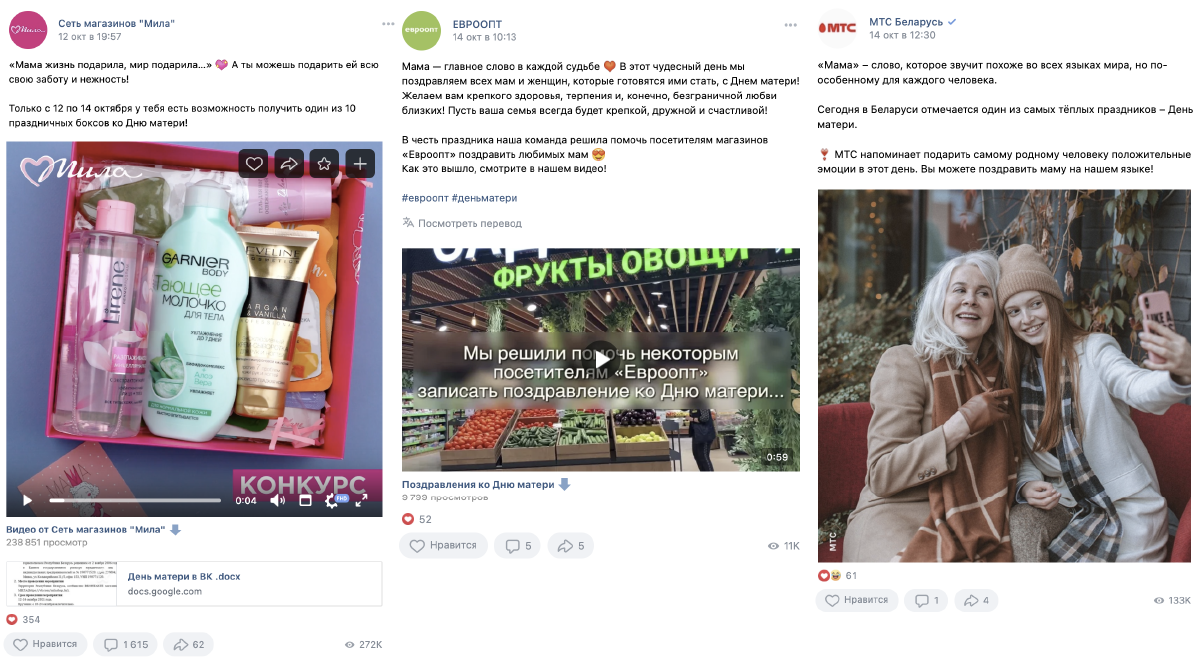Open the День матери в ВК .docx attachment
The image size is (1200, 662).
coord(194,583)
